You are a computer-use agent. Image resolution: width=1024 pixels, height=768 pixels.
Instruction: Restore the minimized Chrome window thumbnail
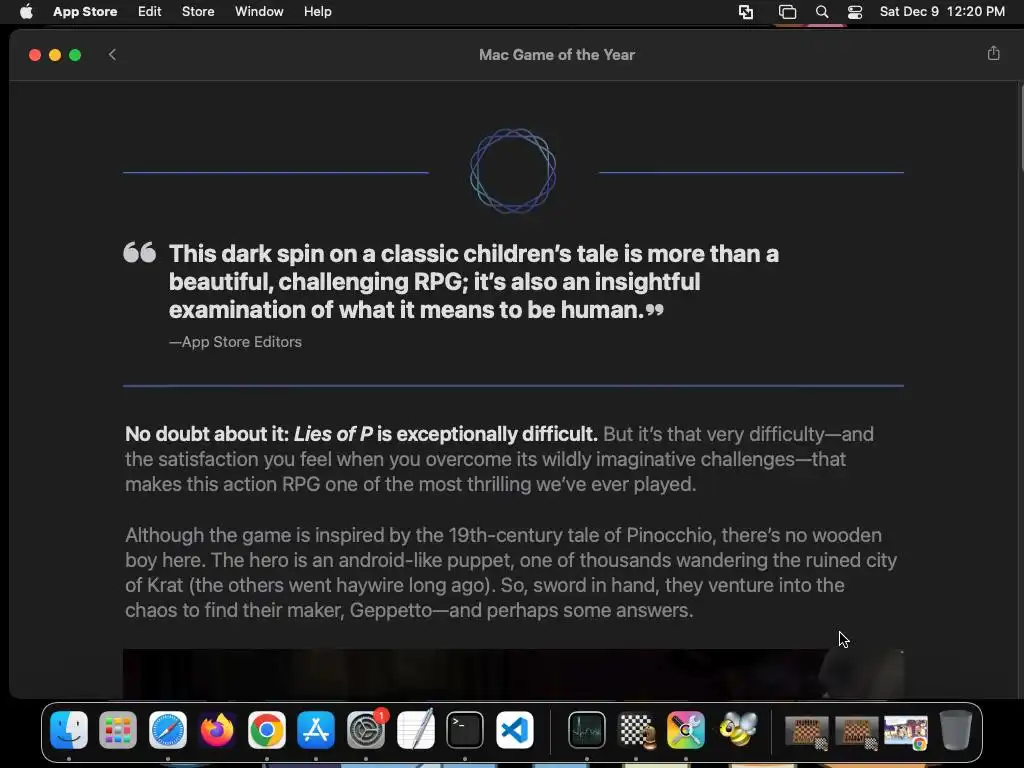(x=905, y=732)
